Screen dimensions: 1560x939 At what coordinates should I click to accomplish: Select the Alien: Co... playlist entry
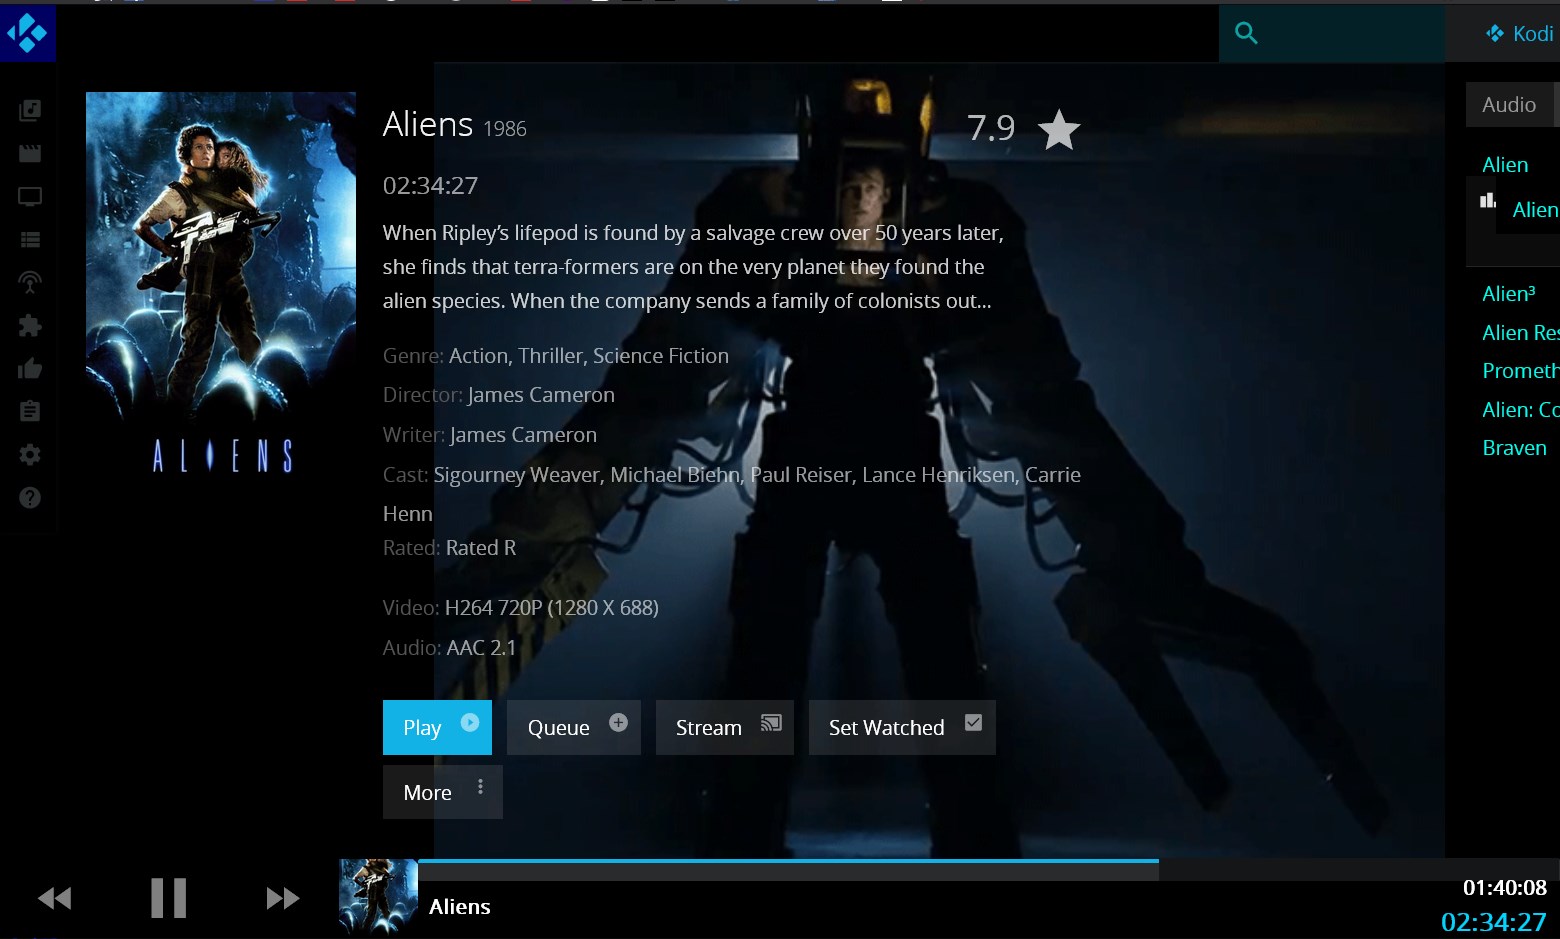click(x=1520, y=409)
